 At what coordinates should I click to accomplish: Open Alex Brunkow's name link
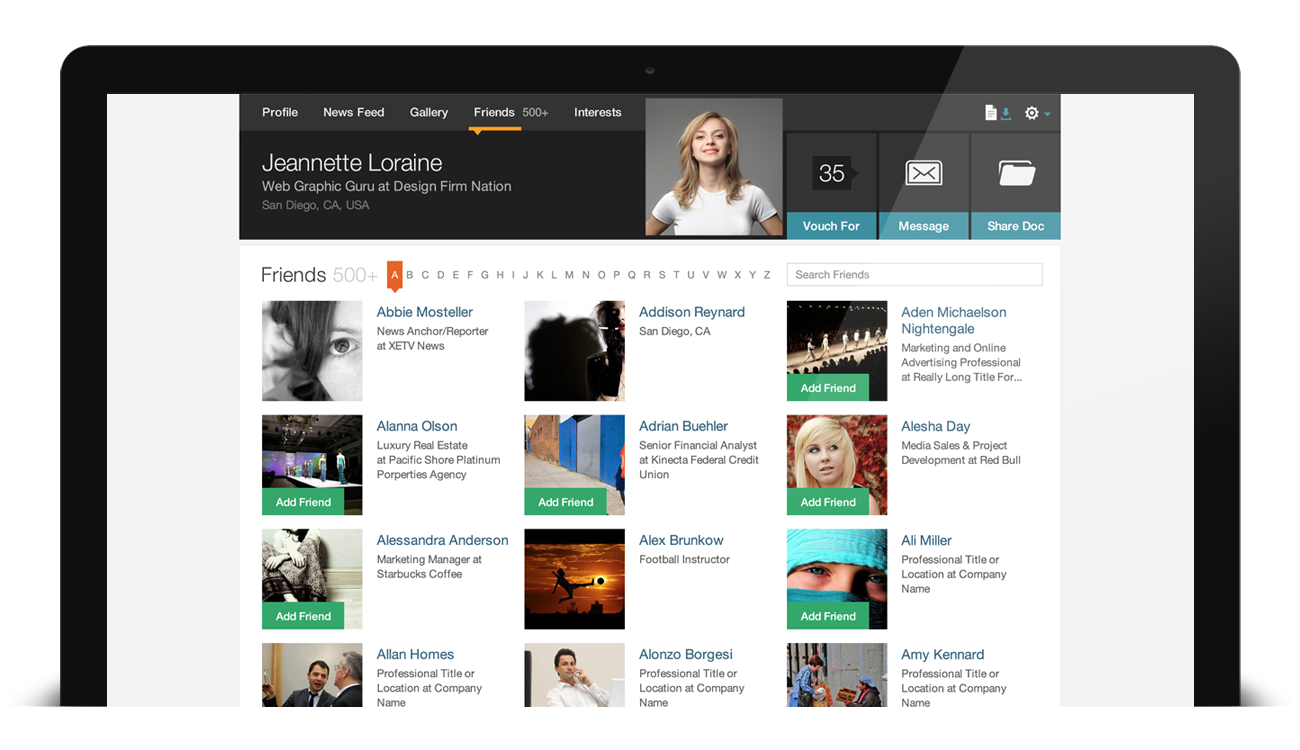(681, 540)
